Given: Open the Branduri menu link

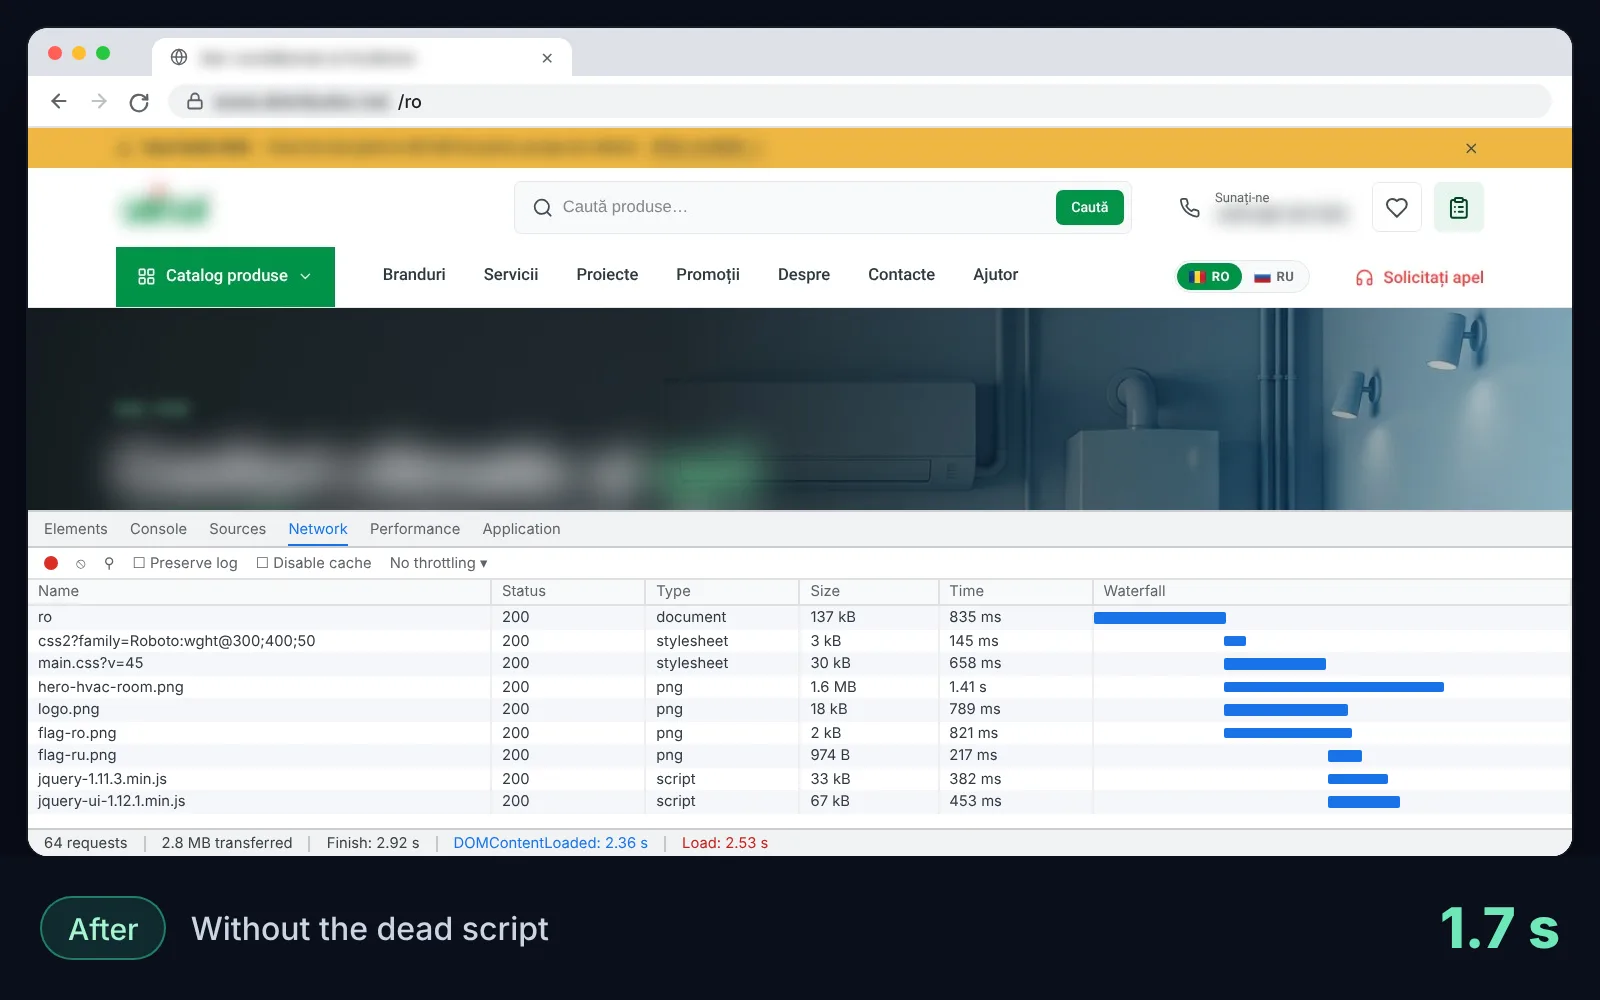Looking at the screenshot, I should [414, 275].
